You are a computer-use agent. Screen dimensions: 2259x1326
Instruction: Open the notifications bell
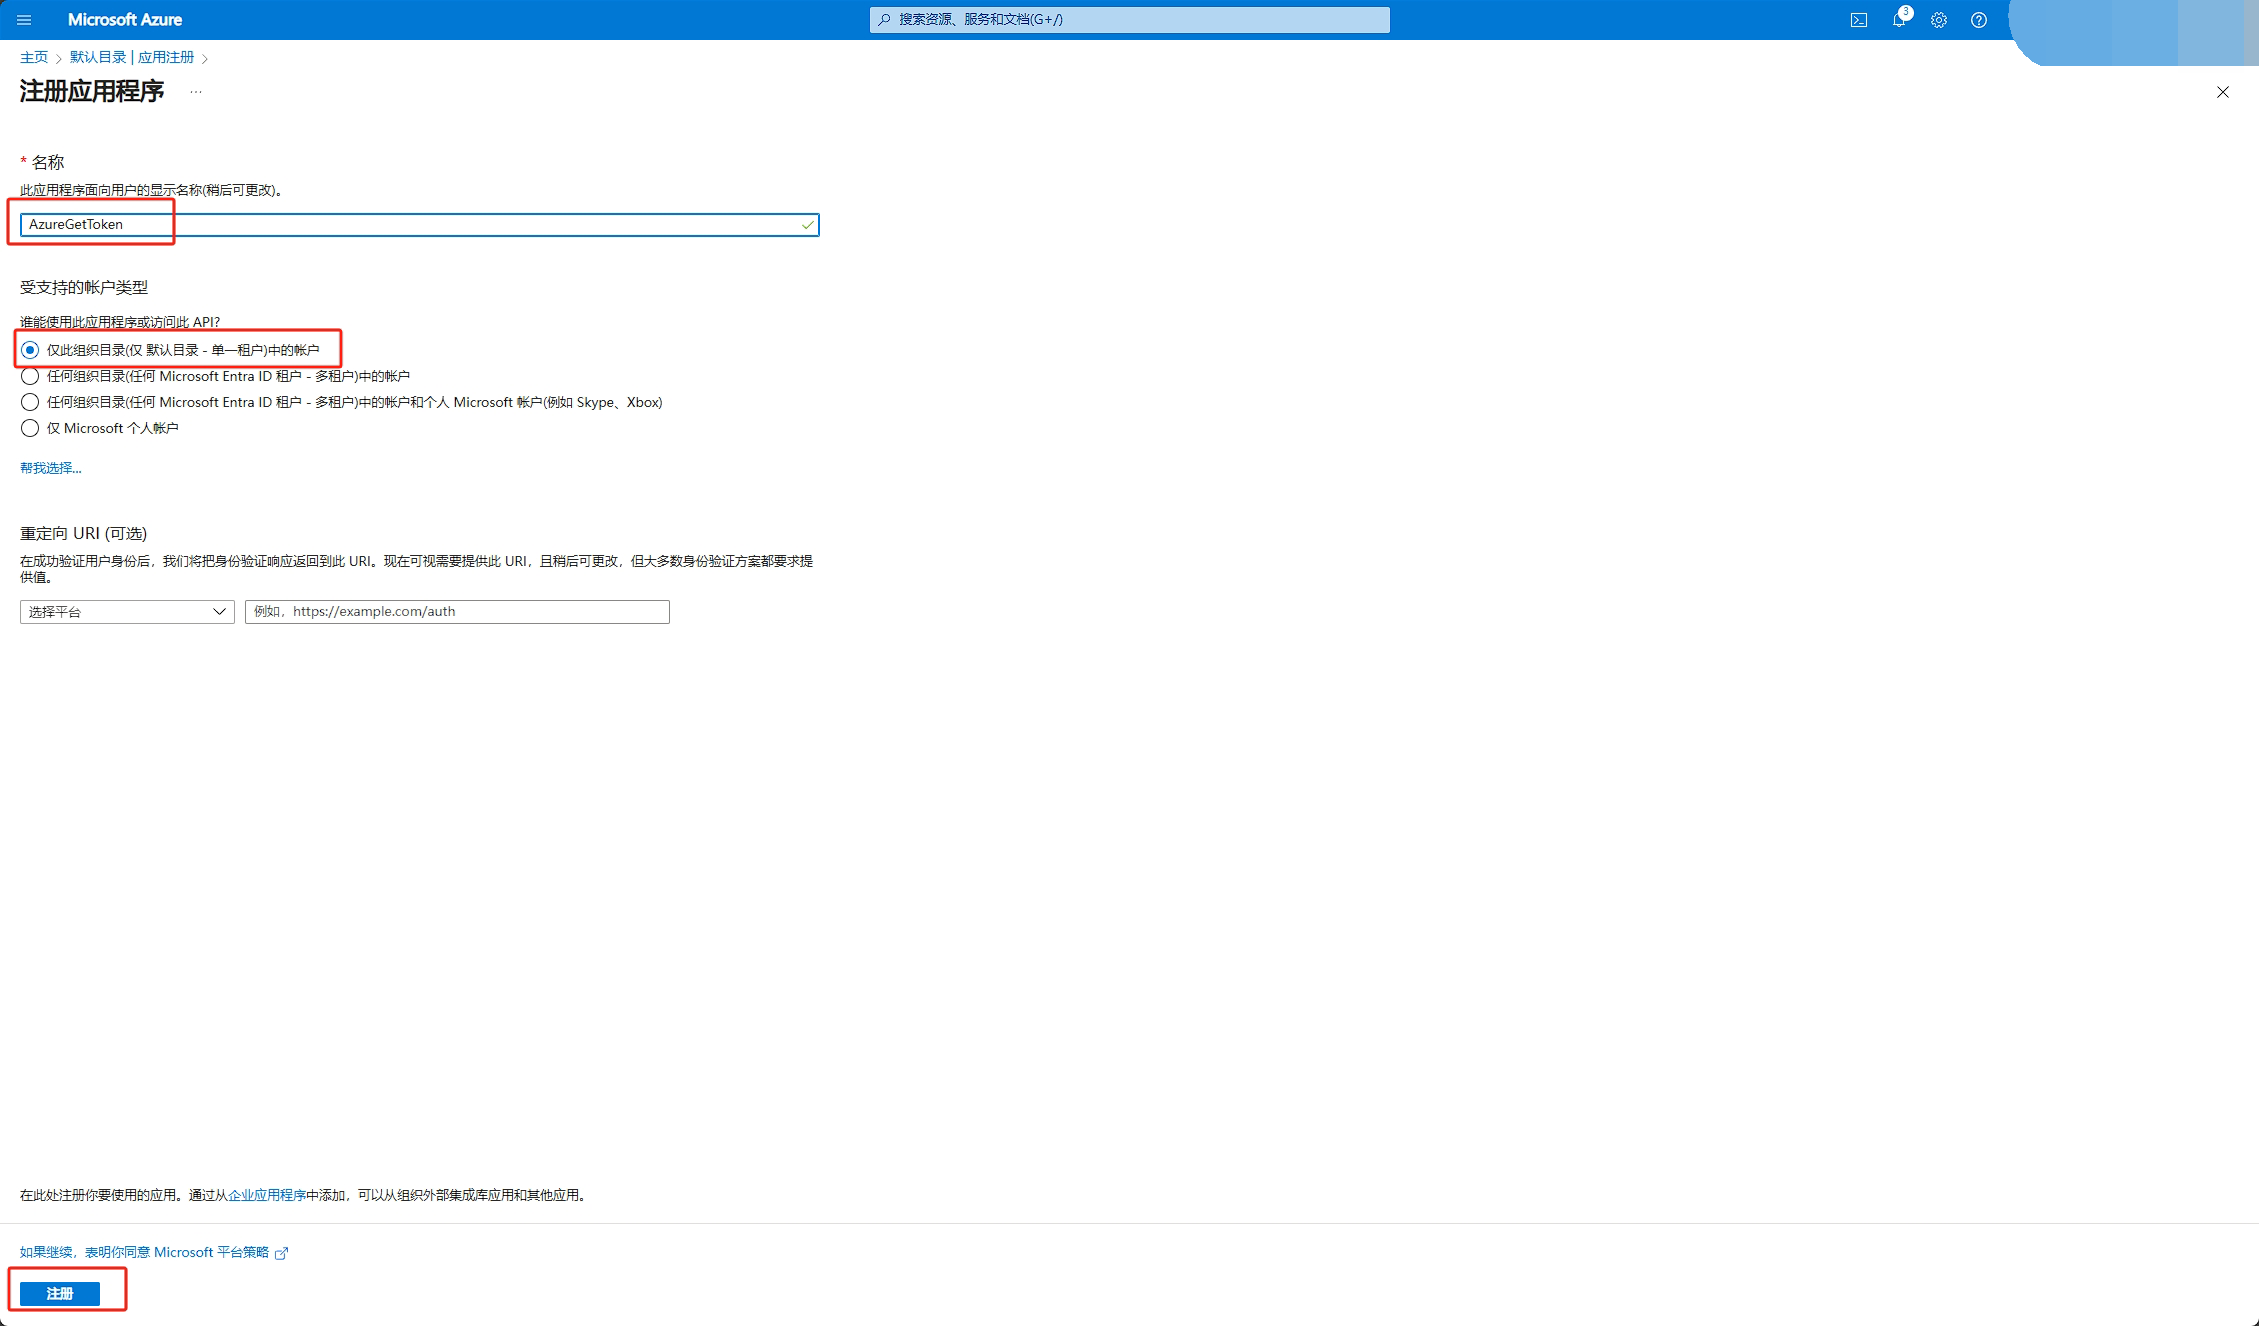[x=1898, y=20]
